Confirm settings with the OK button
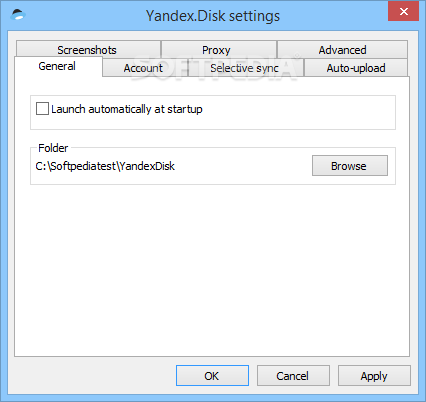426x402 pixels. pos(212,376)
